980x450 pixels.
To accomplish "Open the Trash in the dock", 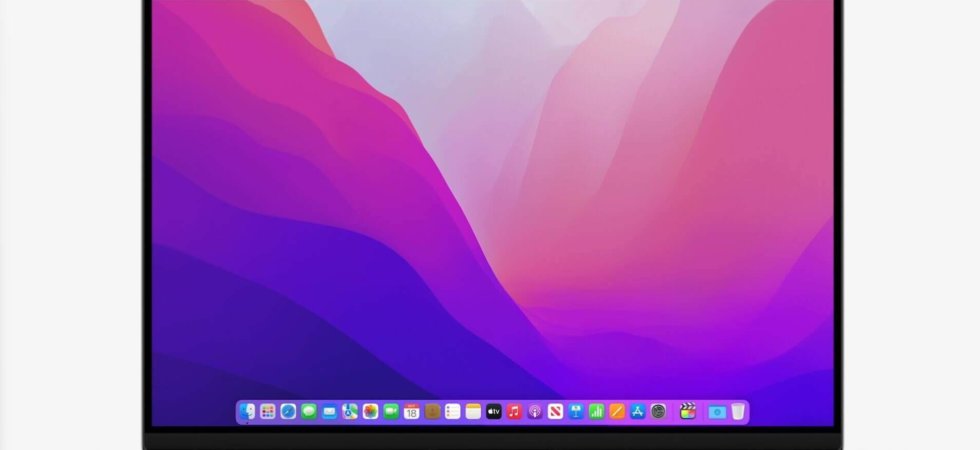I will click(x=738, y=411).
